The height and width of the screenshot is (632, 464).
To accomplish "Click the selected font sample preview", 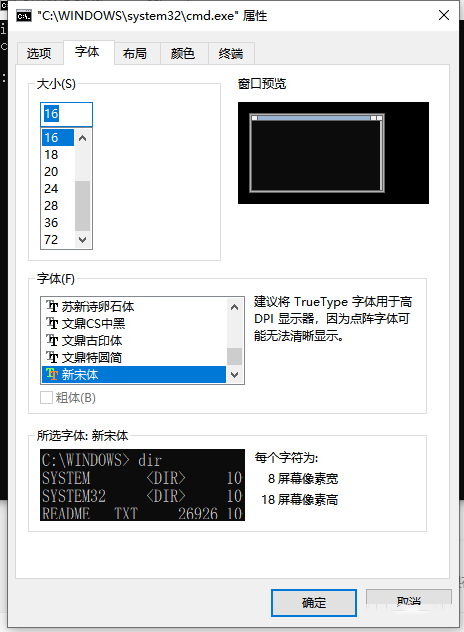I will pyautogui.click(x=142, y=485).
